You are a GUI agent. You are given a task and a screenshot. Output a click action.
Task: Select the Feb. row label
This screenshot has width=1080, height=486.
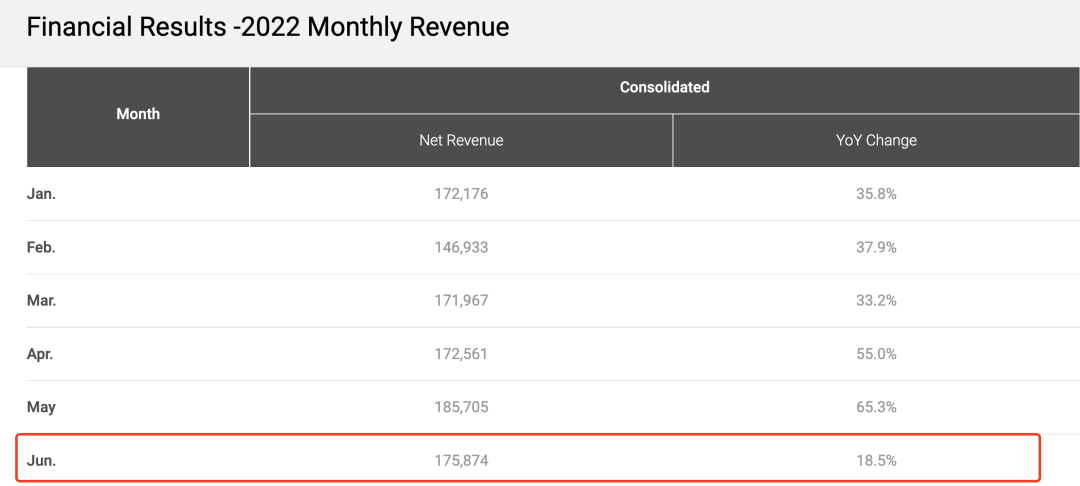point(41,247)
